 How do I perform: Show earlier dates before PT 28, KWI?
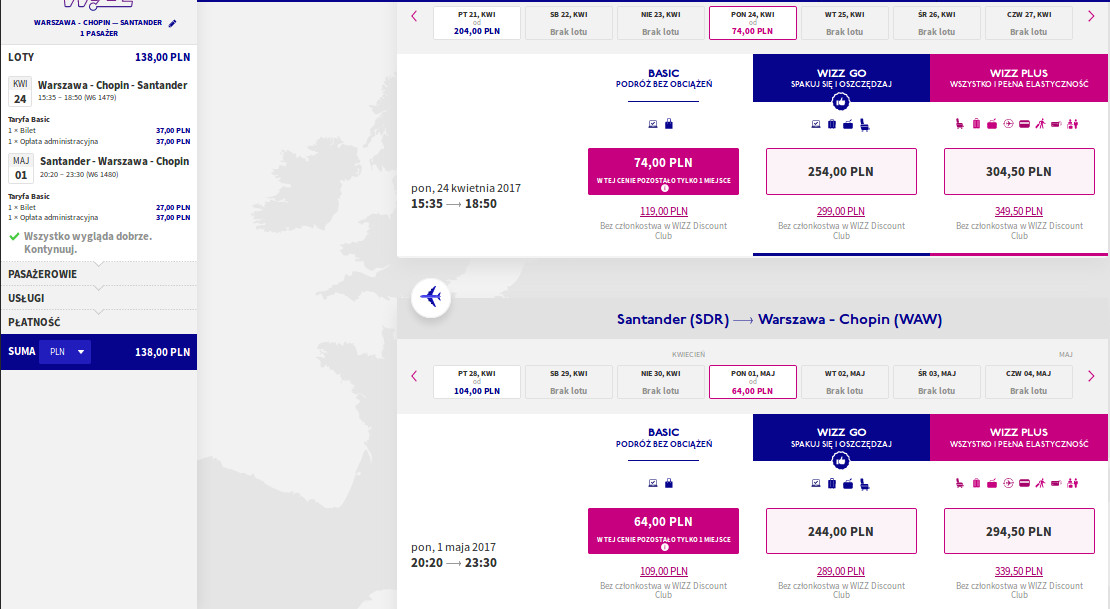point(414,376)
